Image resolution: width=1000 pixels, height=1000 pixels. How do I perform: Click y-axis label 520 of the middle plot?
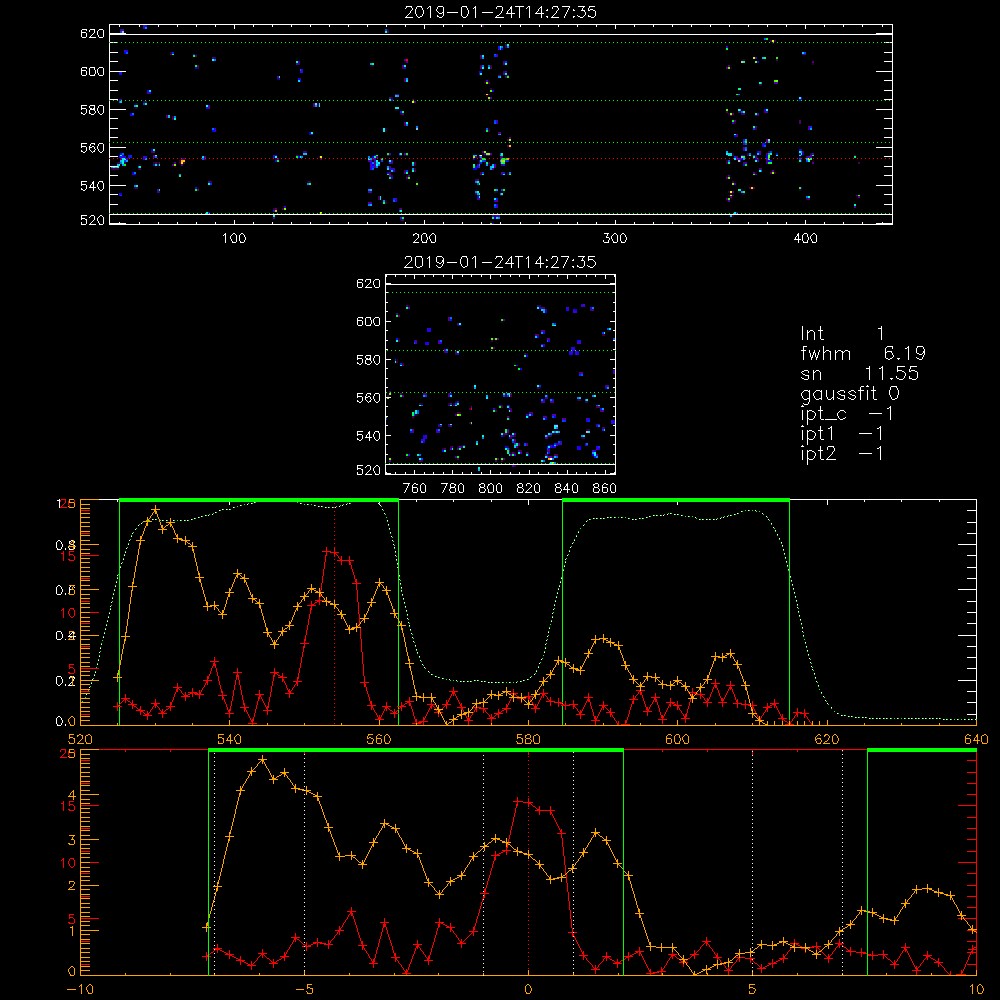(x=368, y=471)
